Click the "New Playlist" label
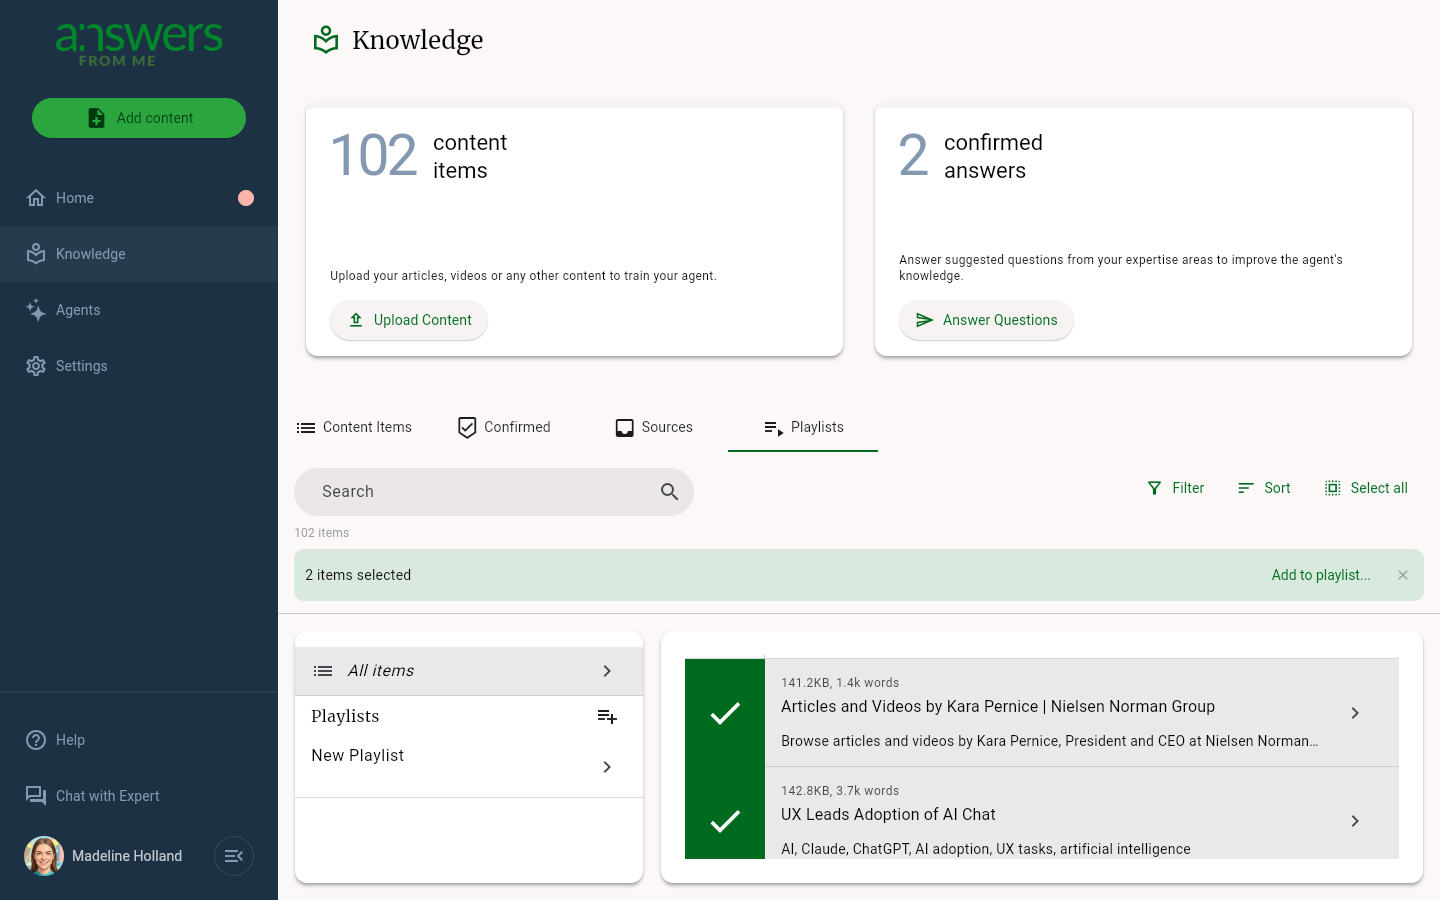 click(x=358, y=756)
